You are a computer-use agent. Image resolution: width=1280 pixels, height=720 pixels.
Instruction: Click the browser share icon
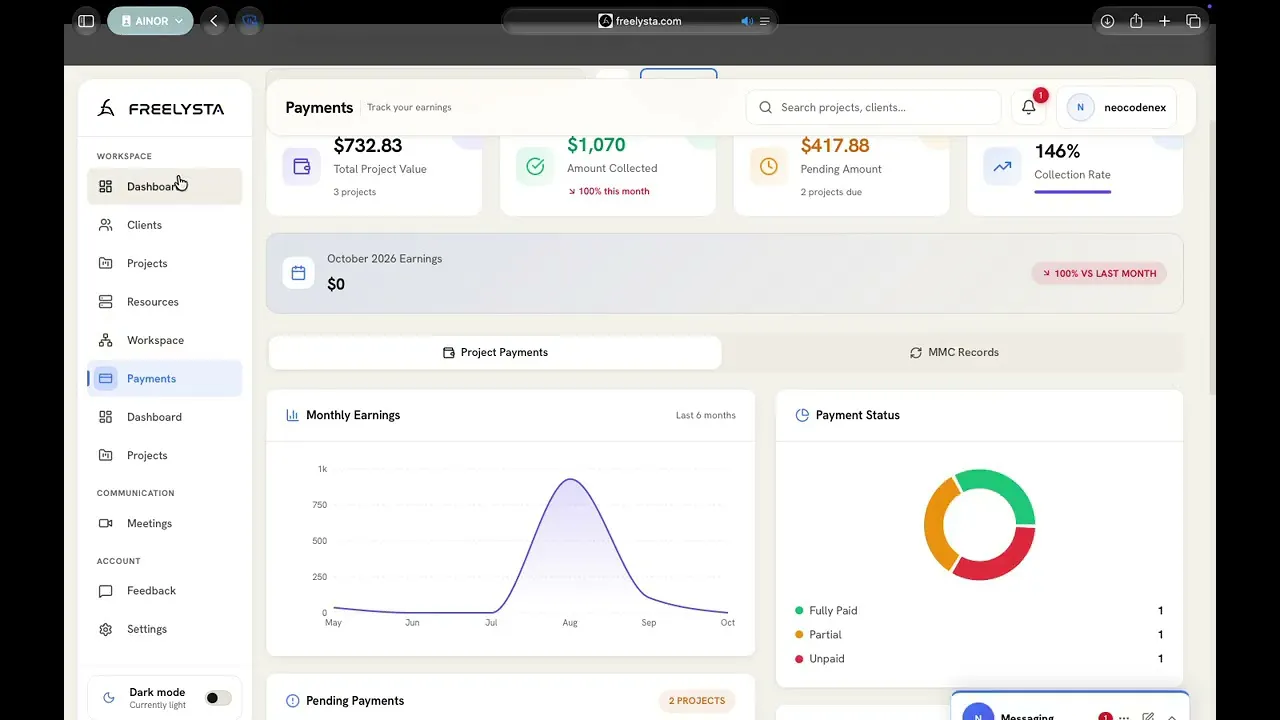tap(1136, 21)
